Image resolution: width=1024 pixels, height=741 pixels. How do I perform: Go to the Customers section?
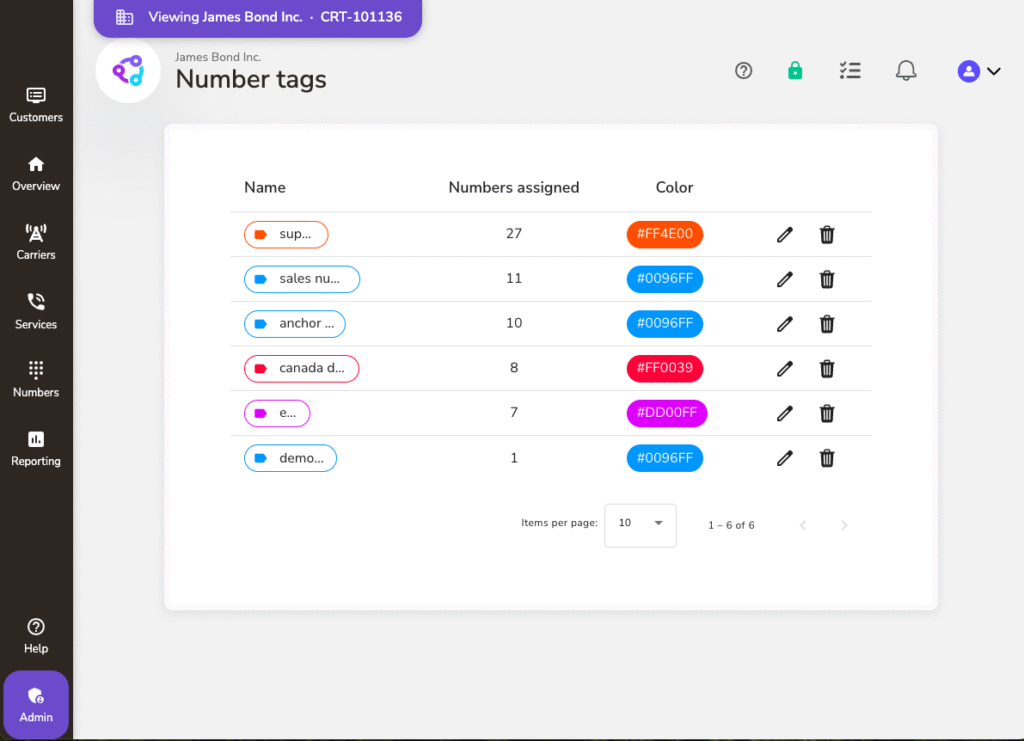pos(36,105)
